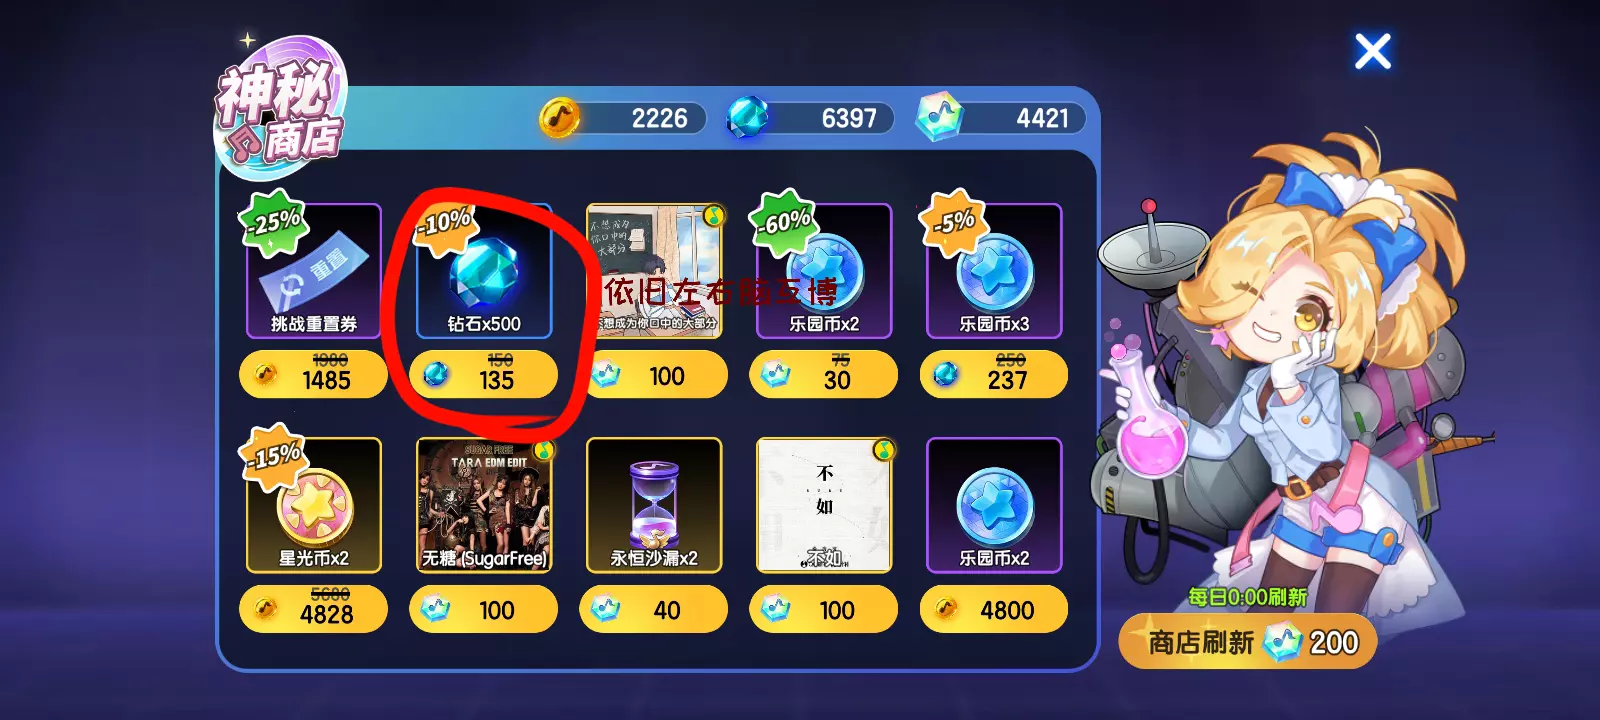The width and height of the screenshot is (1600, 720).
Task: Buy diamonds for 135 price button
Action: click(484, 374)
